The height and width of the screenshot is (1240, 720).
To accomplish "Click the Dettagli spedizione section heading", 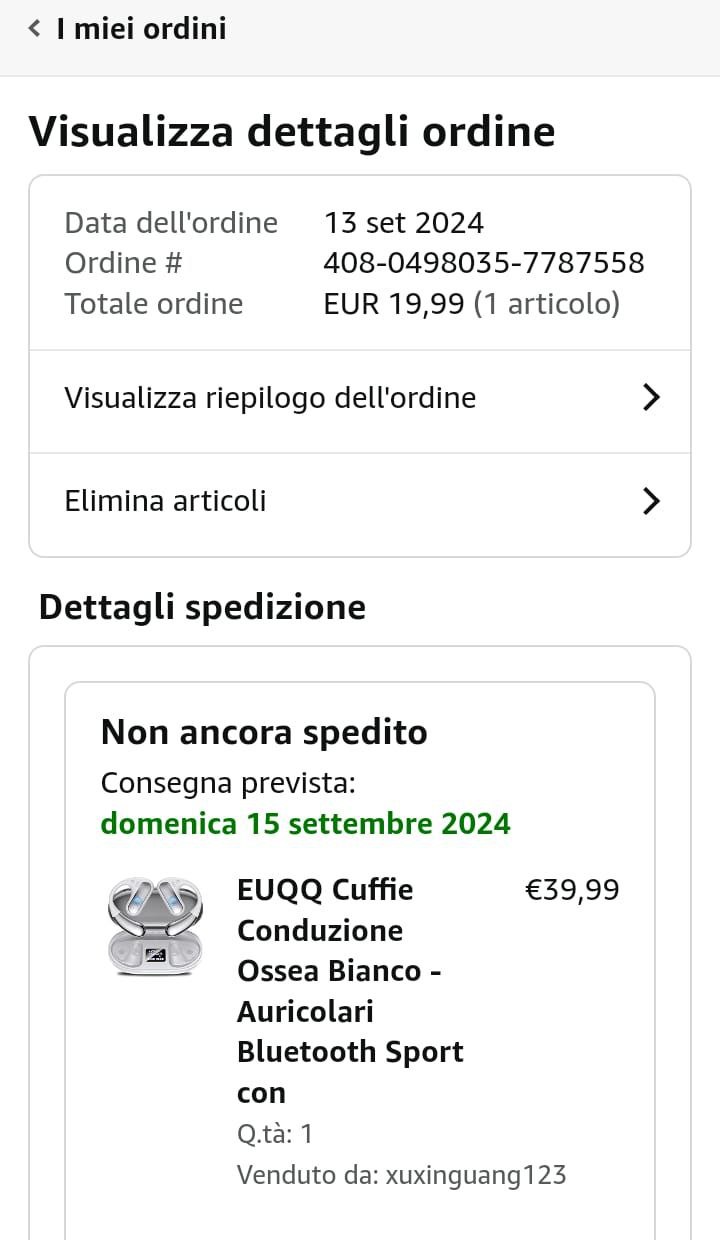I will 202,607.
